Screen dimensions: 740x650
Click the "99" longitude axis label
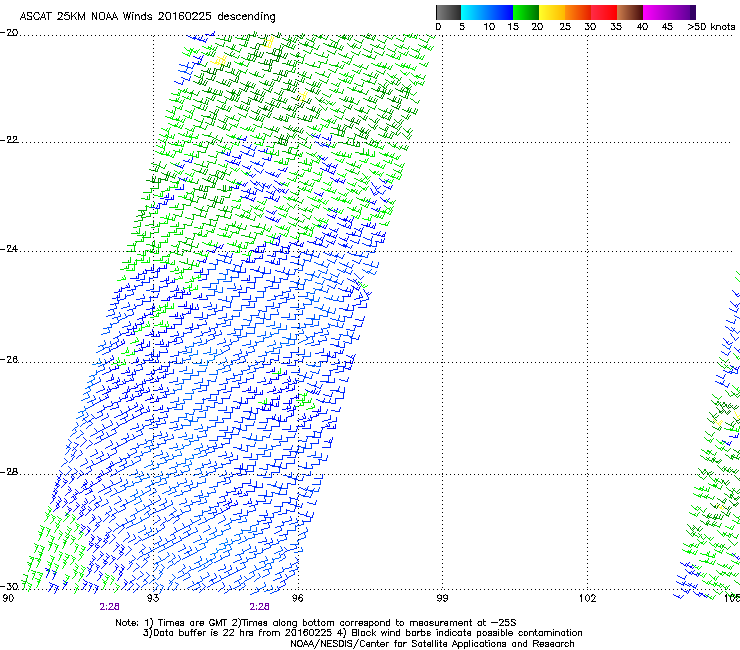442,599
